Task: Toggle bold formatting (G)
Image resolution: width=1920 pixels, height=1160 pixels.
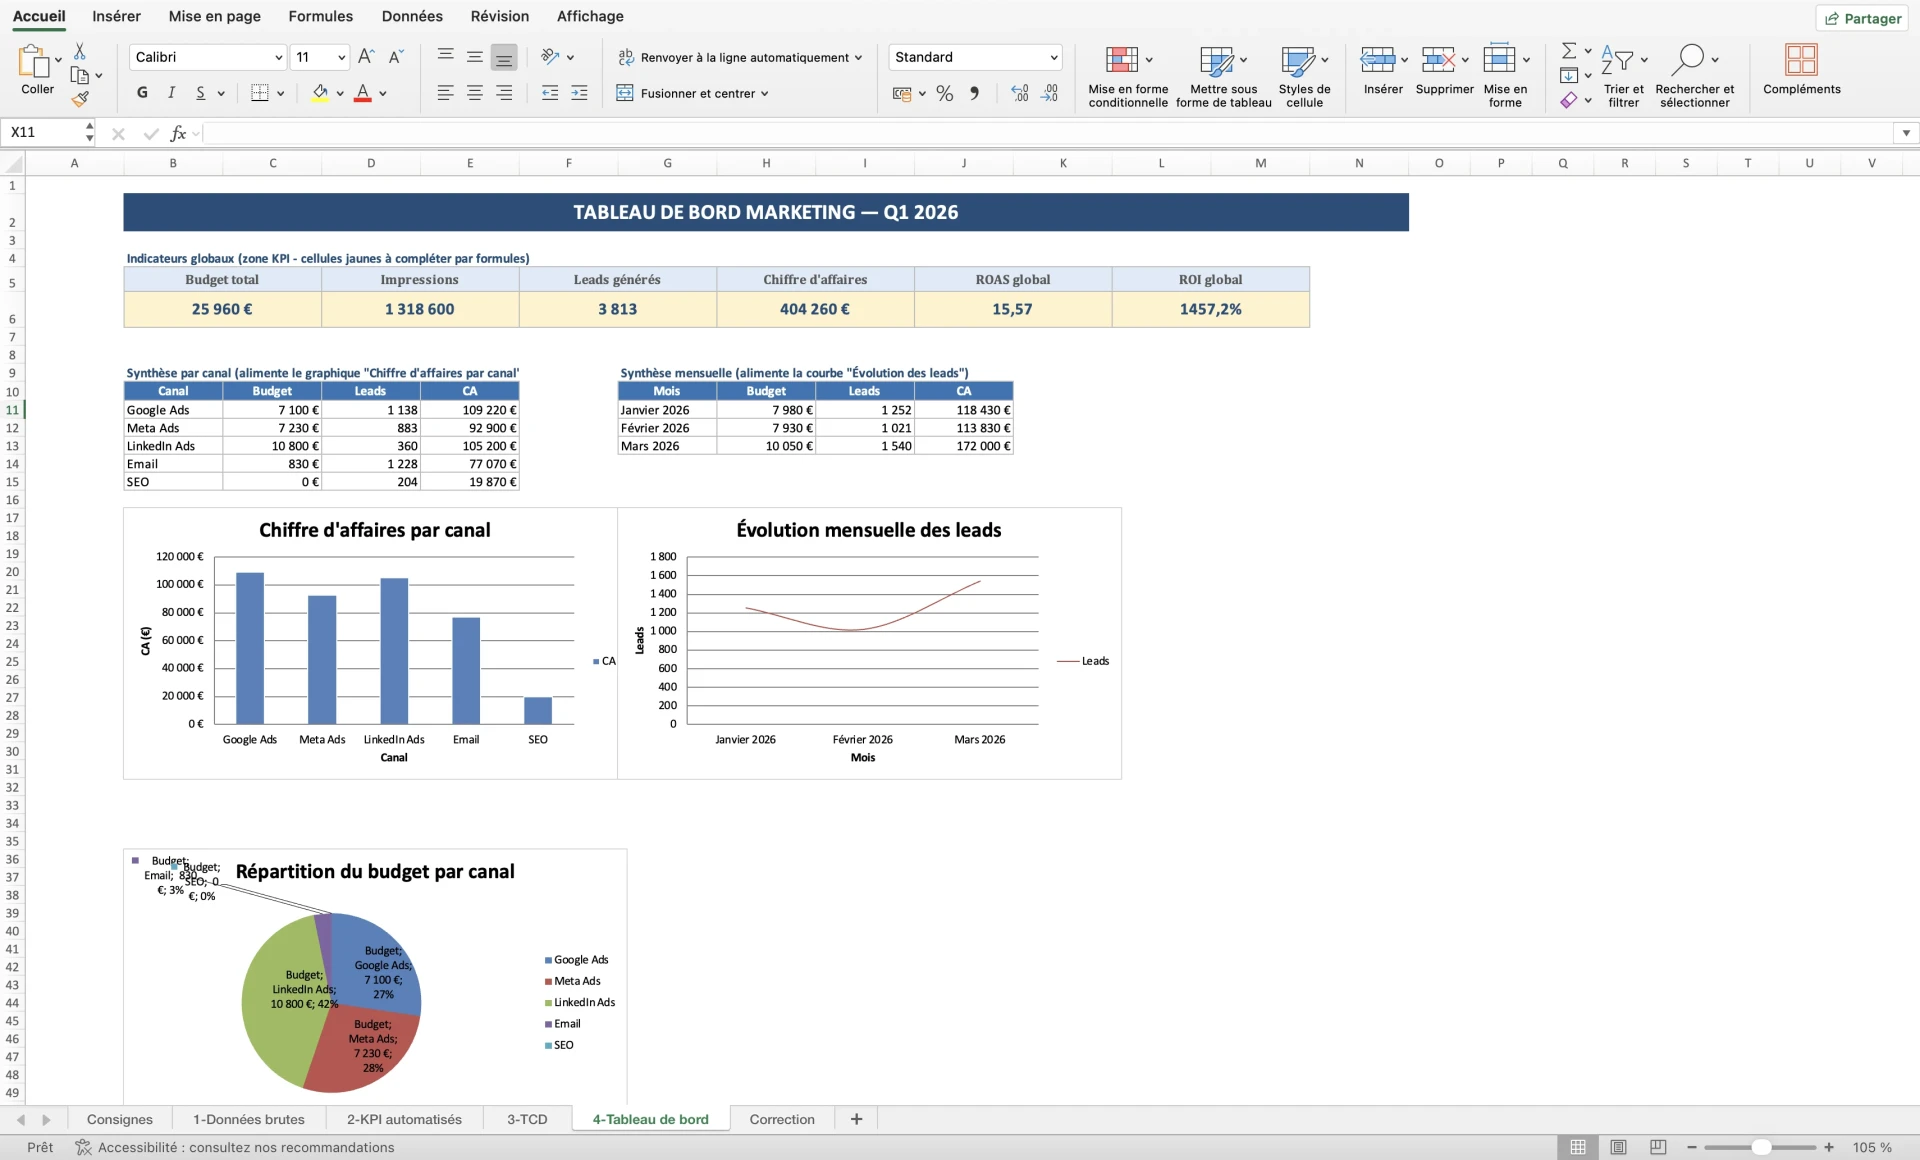Action: point(142,93)
